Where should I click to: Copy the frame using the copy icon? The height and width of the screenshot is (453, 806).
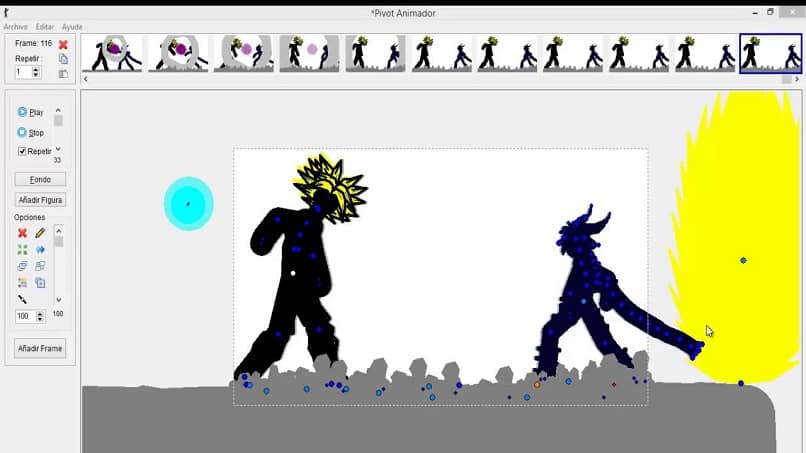click(63, 59)
